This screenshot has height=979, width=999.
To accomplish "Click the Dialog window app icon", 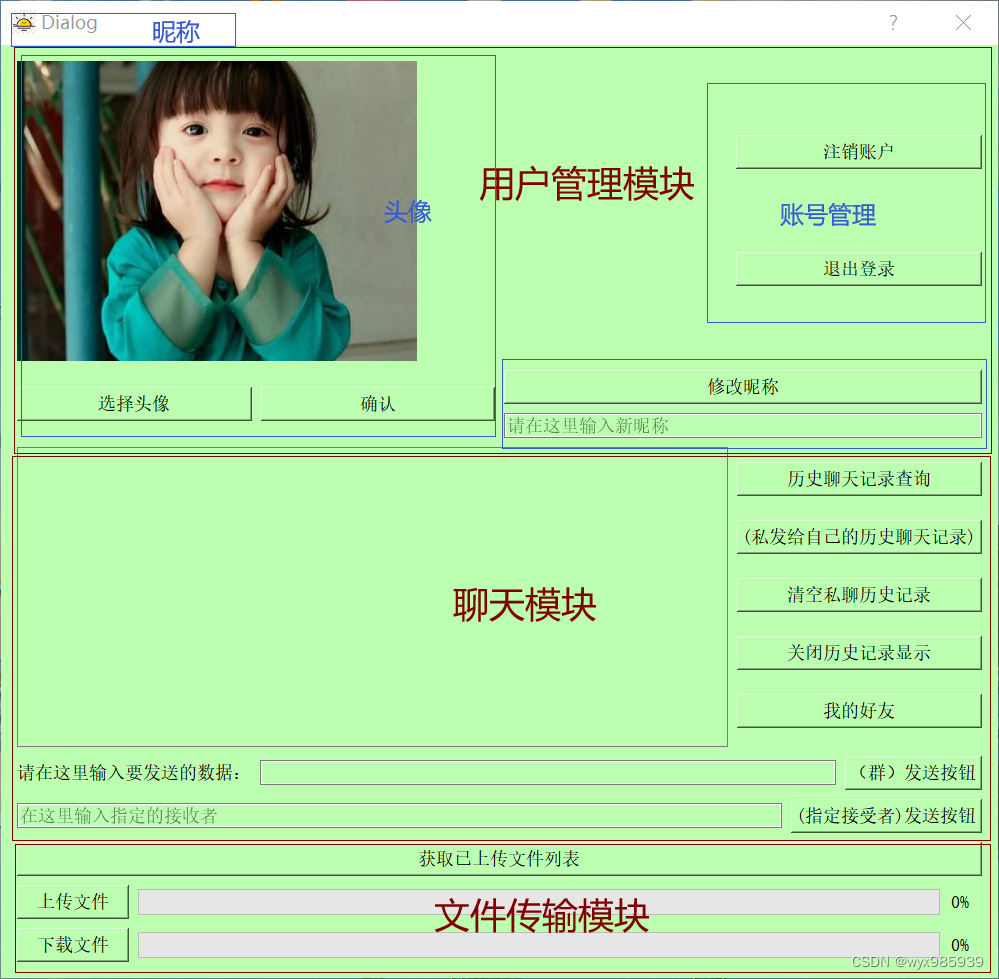I will pos(24,23).
